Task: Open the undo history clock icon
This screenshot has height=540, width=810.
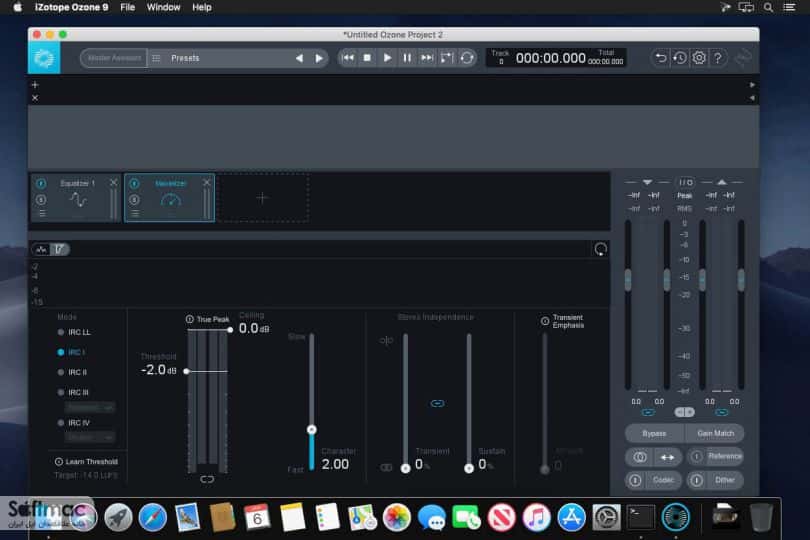Action: tap(680, 58)
